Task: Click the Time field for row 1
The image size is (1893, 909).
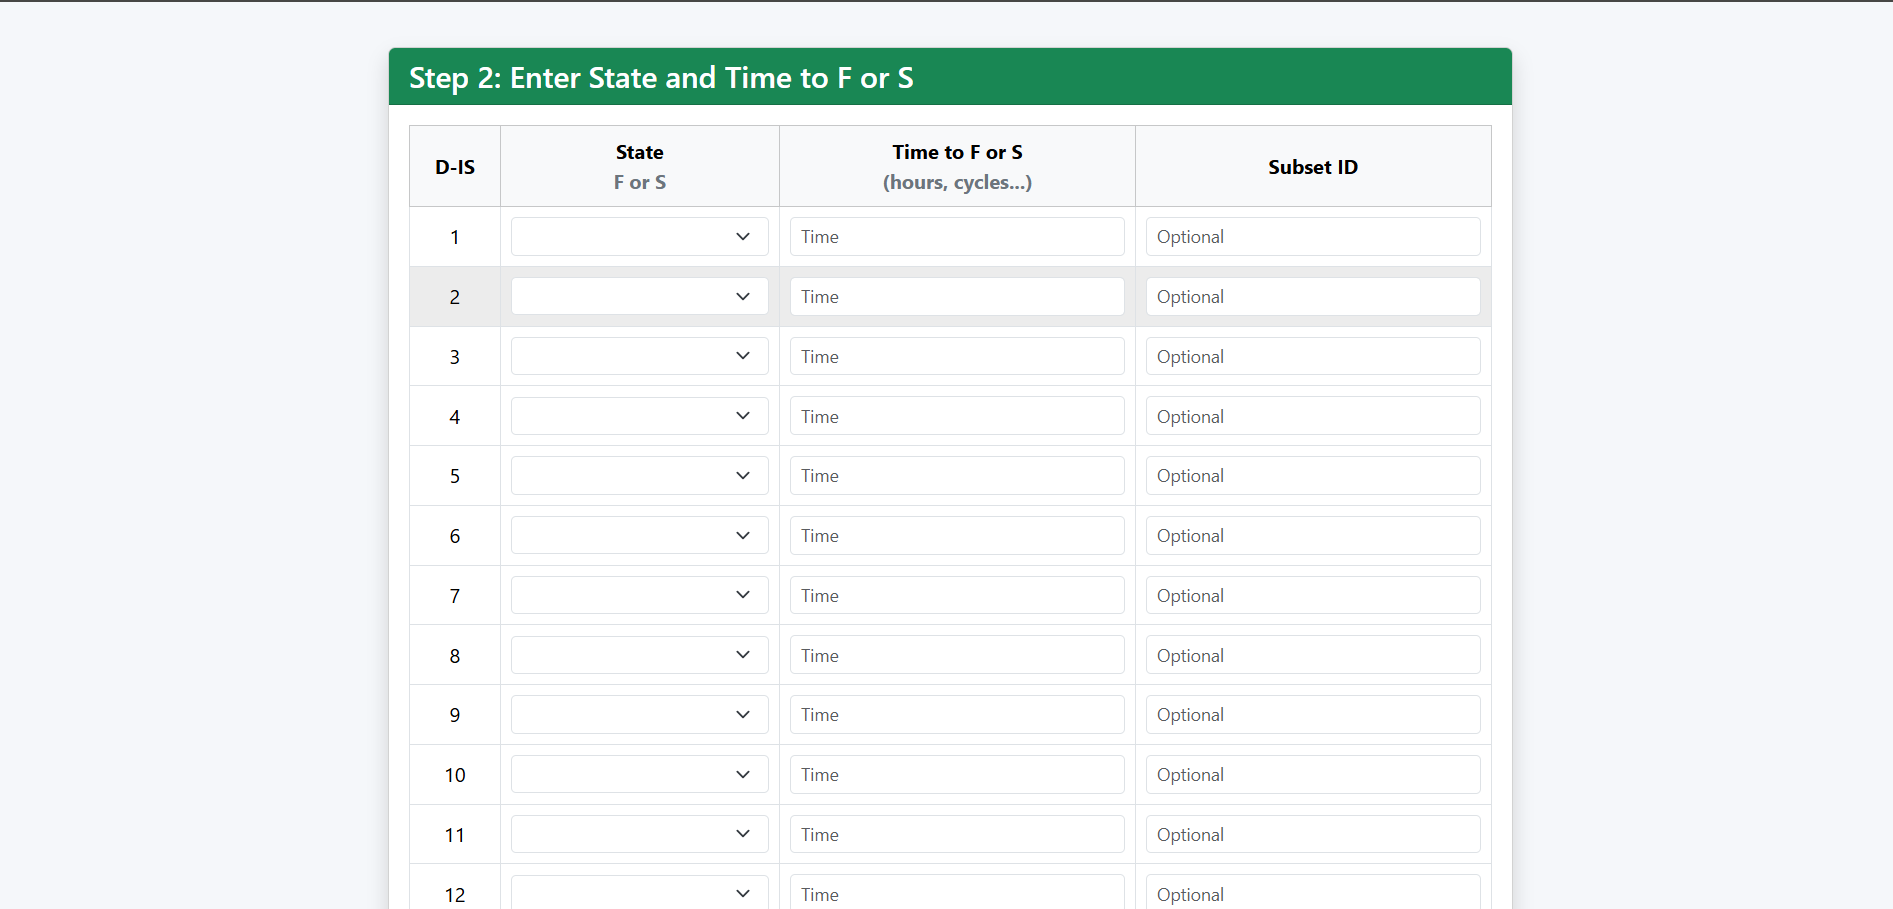Action: [x=956, y=236]
